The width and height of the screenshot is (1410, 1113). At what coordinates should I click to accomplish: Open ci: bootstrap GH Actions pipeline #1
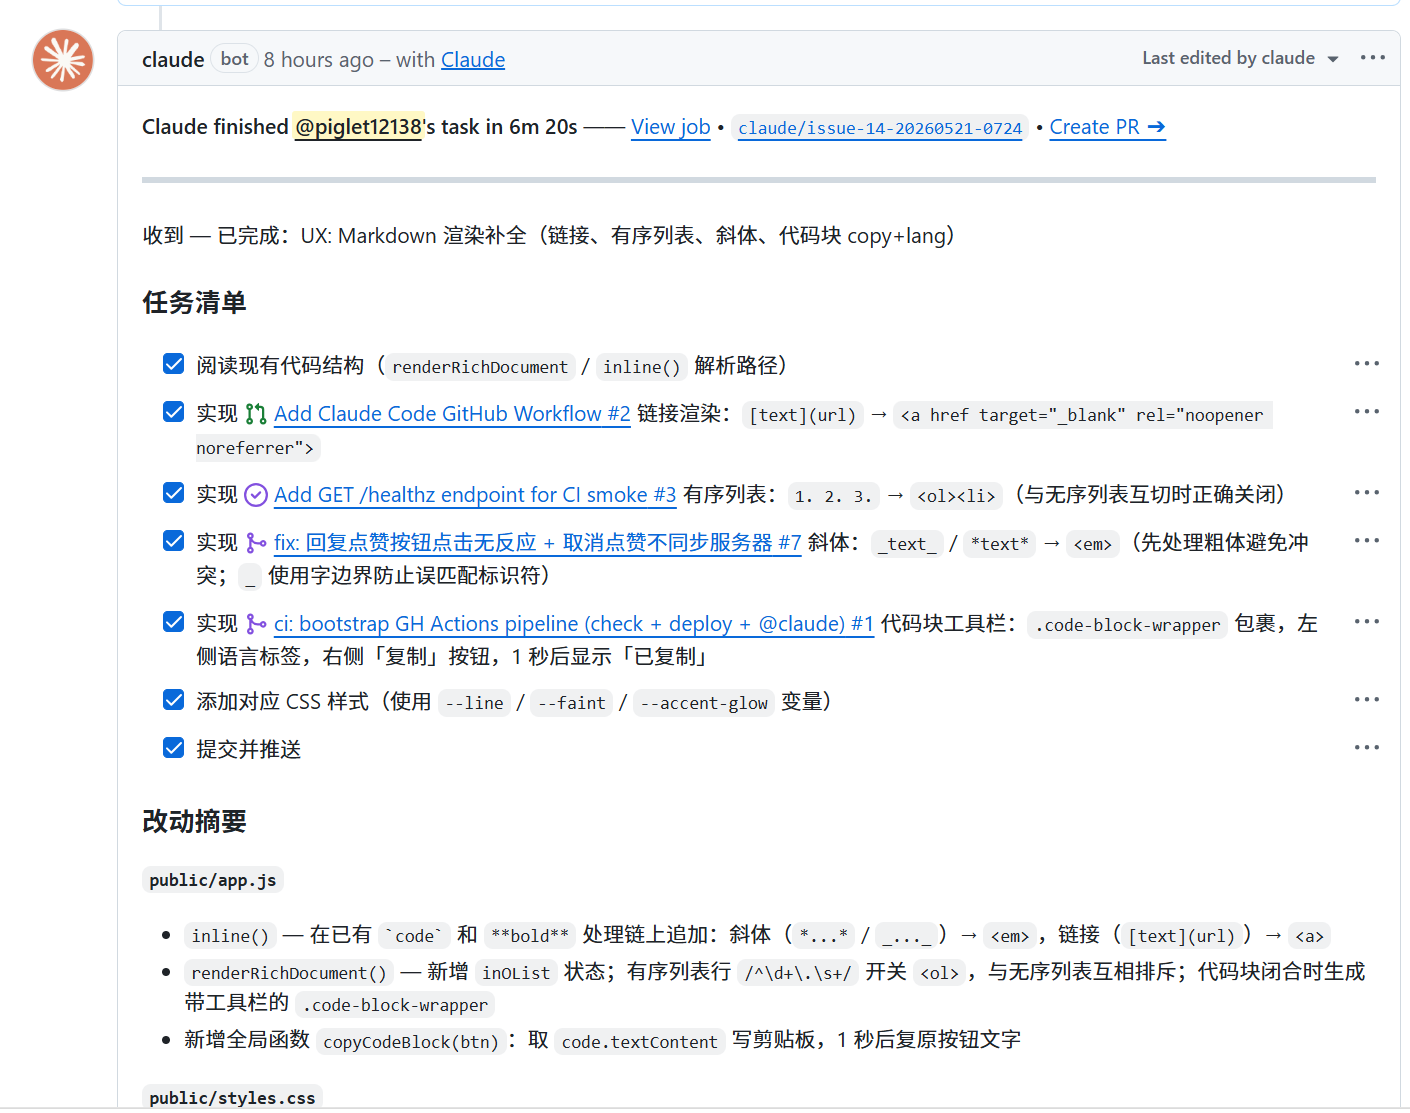coord(574,624)
